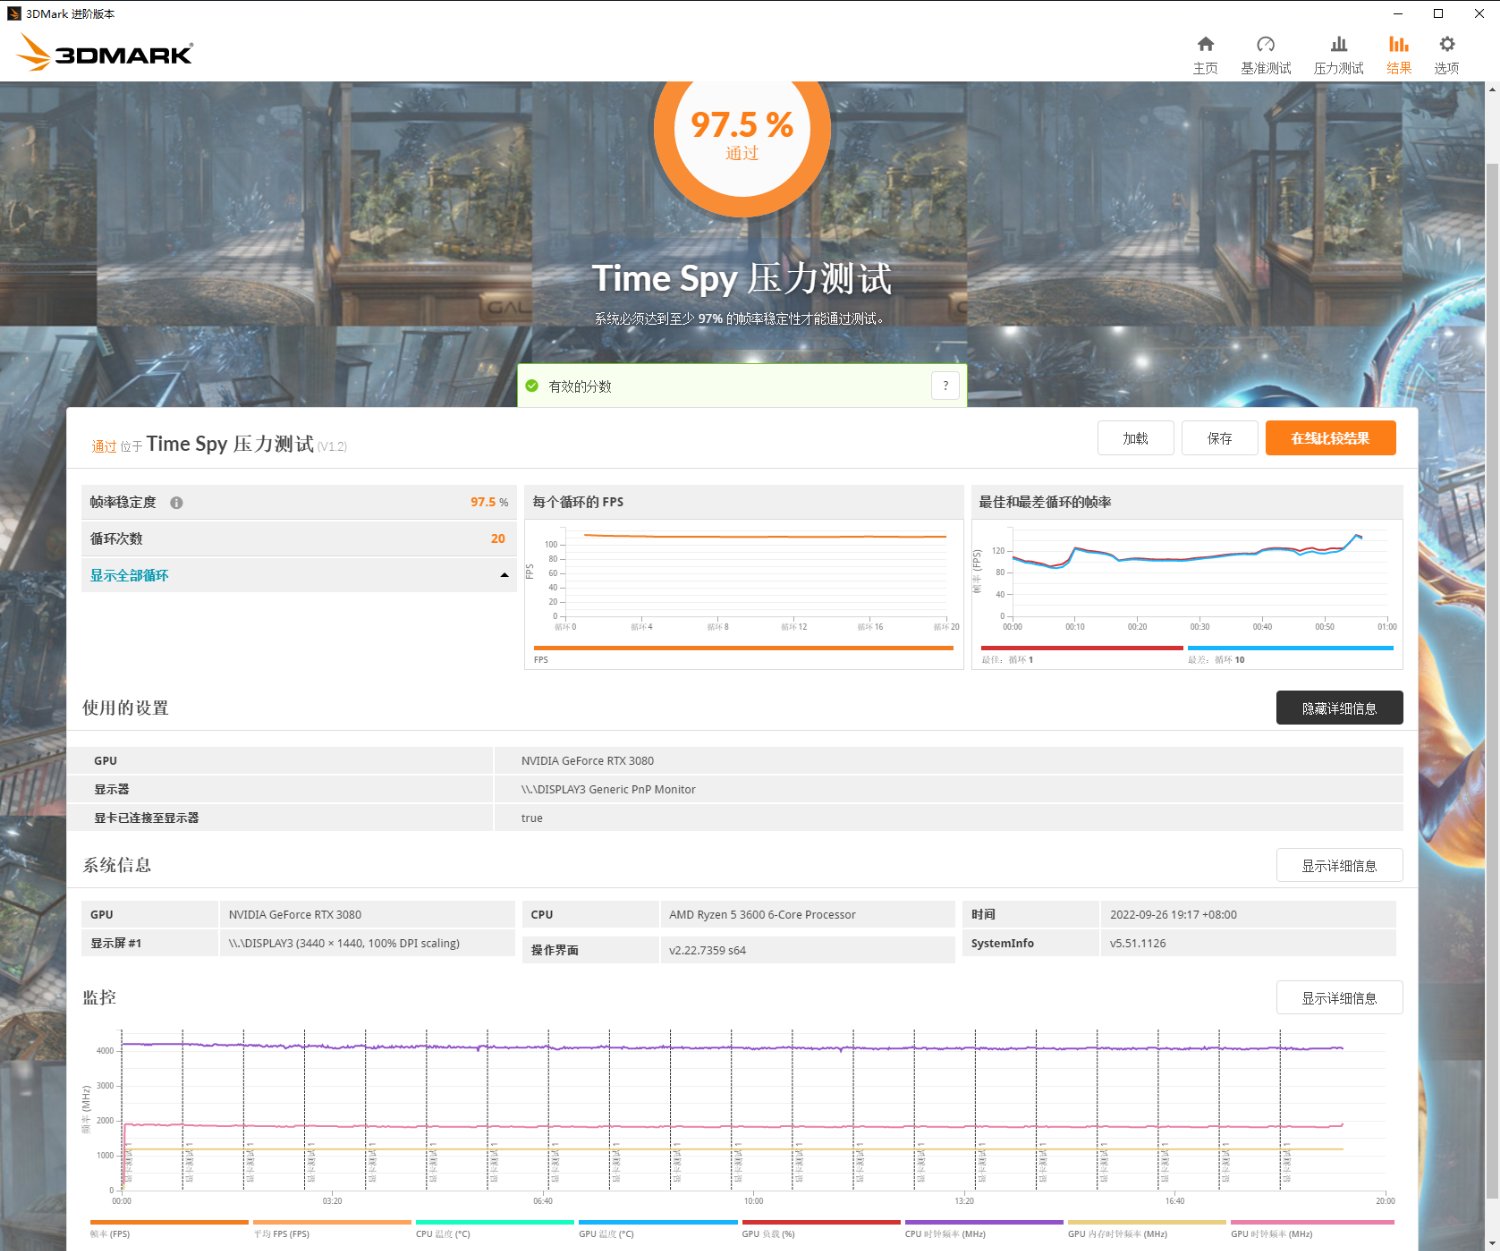
Task: Click NVIDIA GeForce RTX 3080 in 使用的设置
Action: (x=587, y=760)
